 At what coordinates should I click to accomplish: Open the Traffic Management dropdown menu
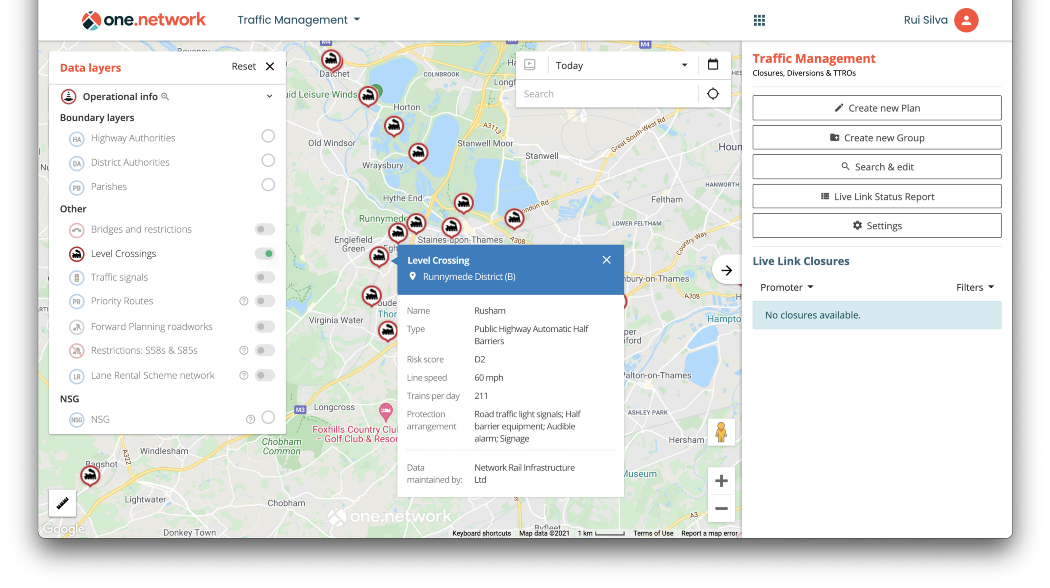tap(299, 20)
